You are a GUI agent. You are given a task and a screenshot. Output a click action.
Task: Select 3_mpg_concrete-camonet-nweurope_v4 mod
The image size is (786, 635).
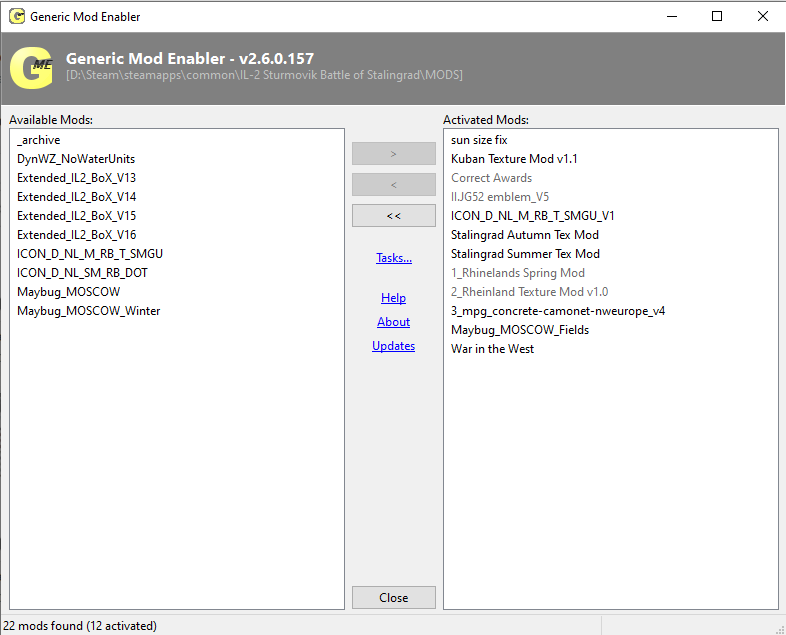(x=558, y=311)
